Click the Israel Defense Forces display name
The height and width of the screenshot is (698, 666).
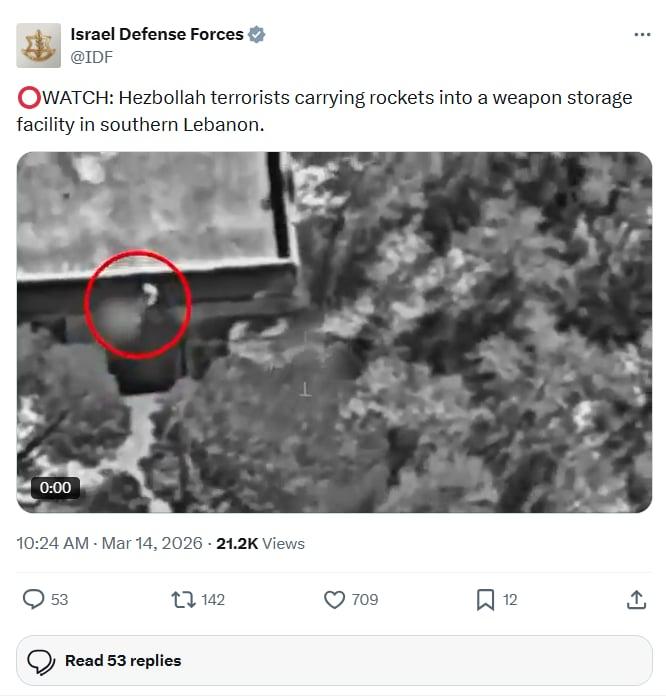pyautogui.click(x=157, y=35)
